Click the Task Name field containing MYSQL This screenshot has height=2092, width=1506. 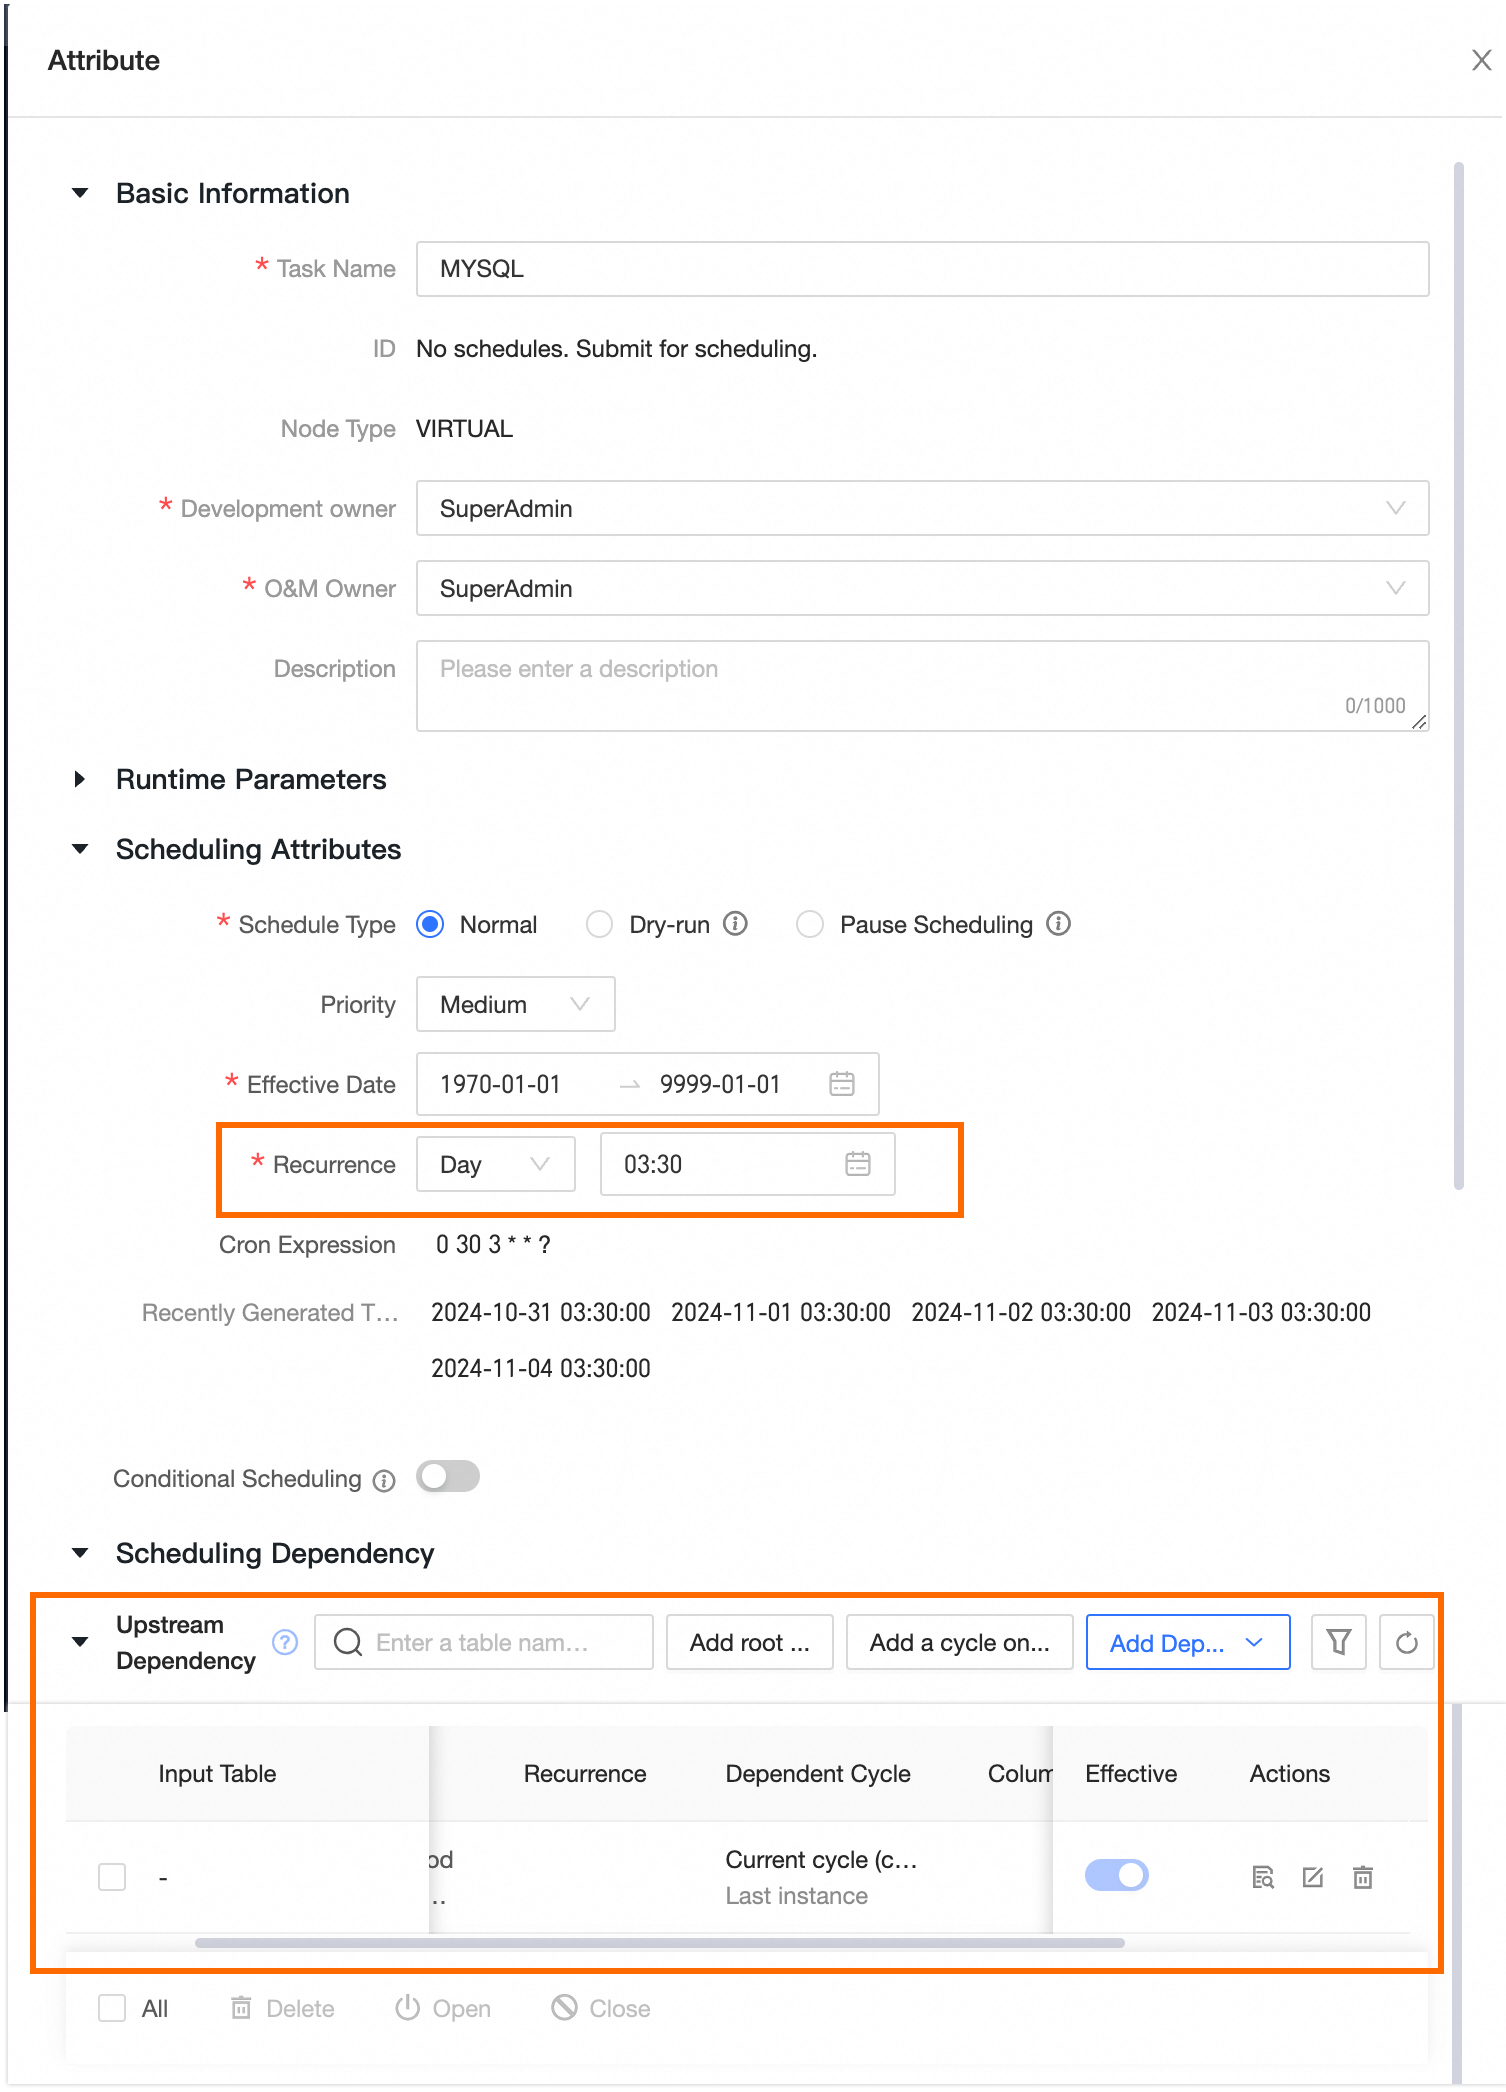coord(922,269)
